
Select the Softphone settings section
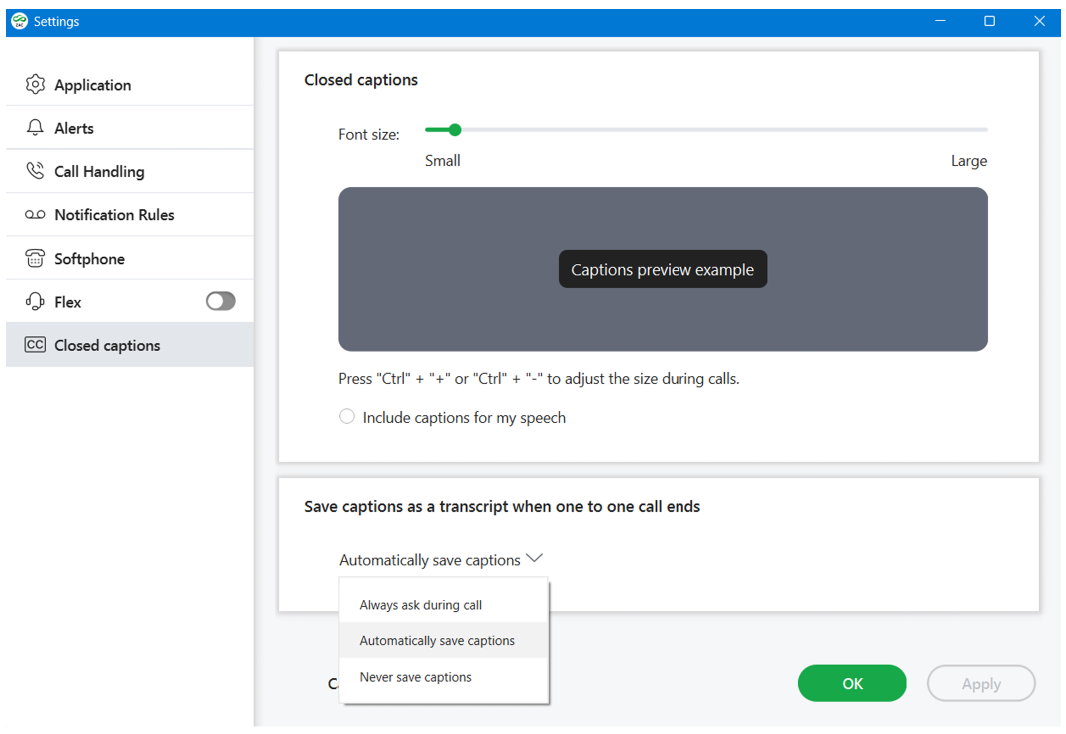click(x=130, y=258)
